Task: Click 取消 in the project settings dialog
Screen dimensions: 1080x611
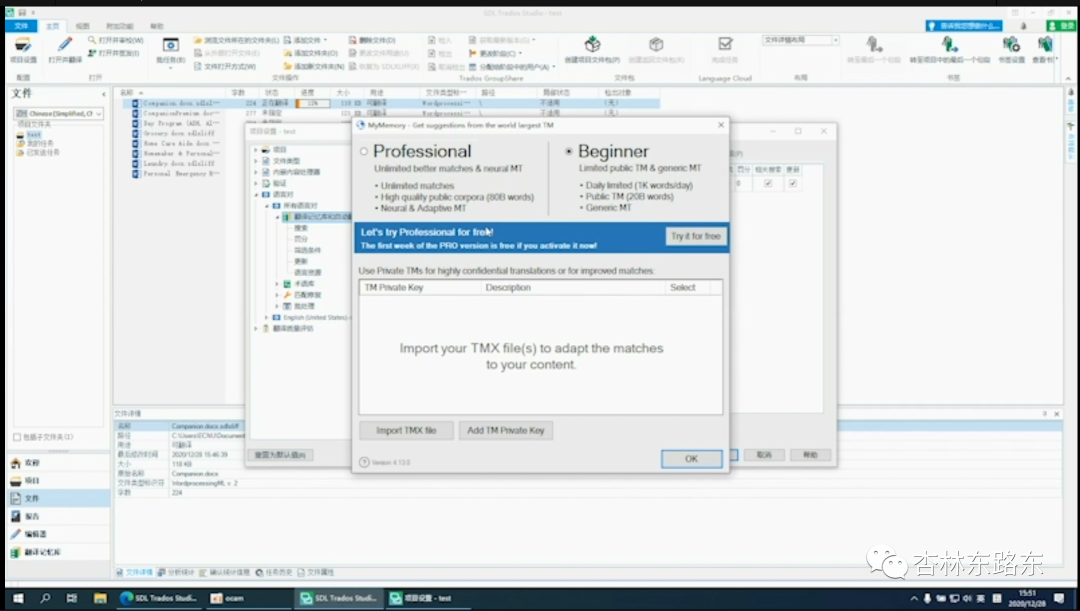Action: tap(765, 455)
